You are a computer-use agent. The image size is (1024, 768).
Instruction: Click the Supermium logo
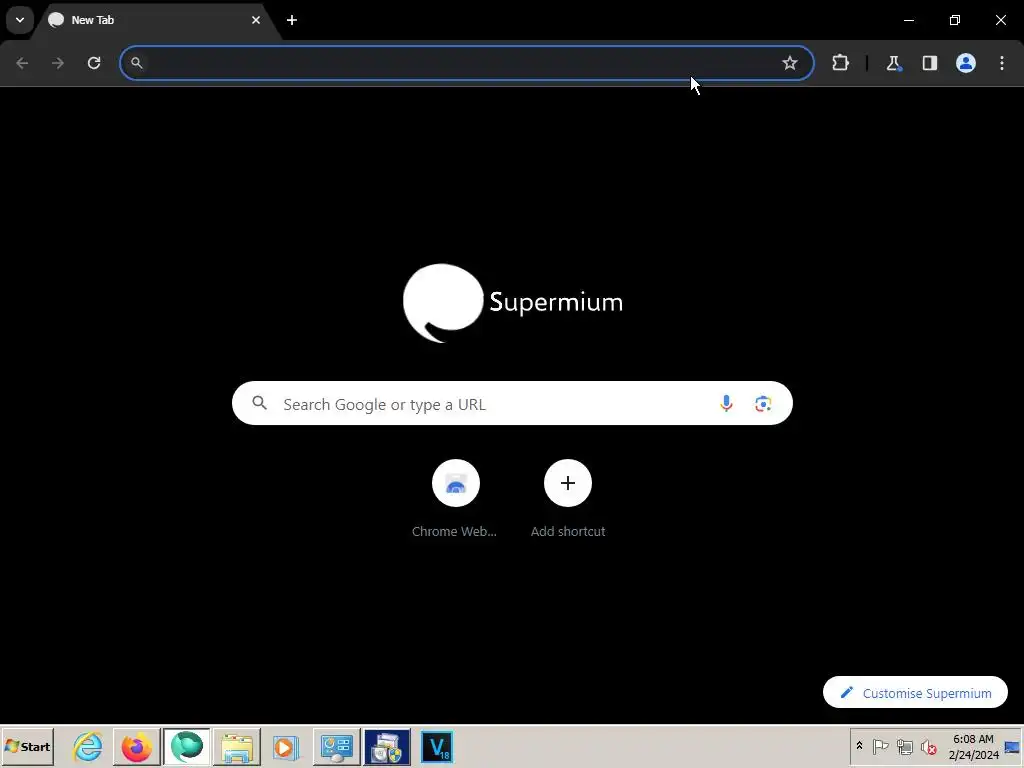coord(513,303)
